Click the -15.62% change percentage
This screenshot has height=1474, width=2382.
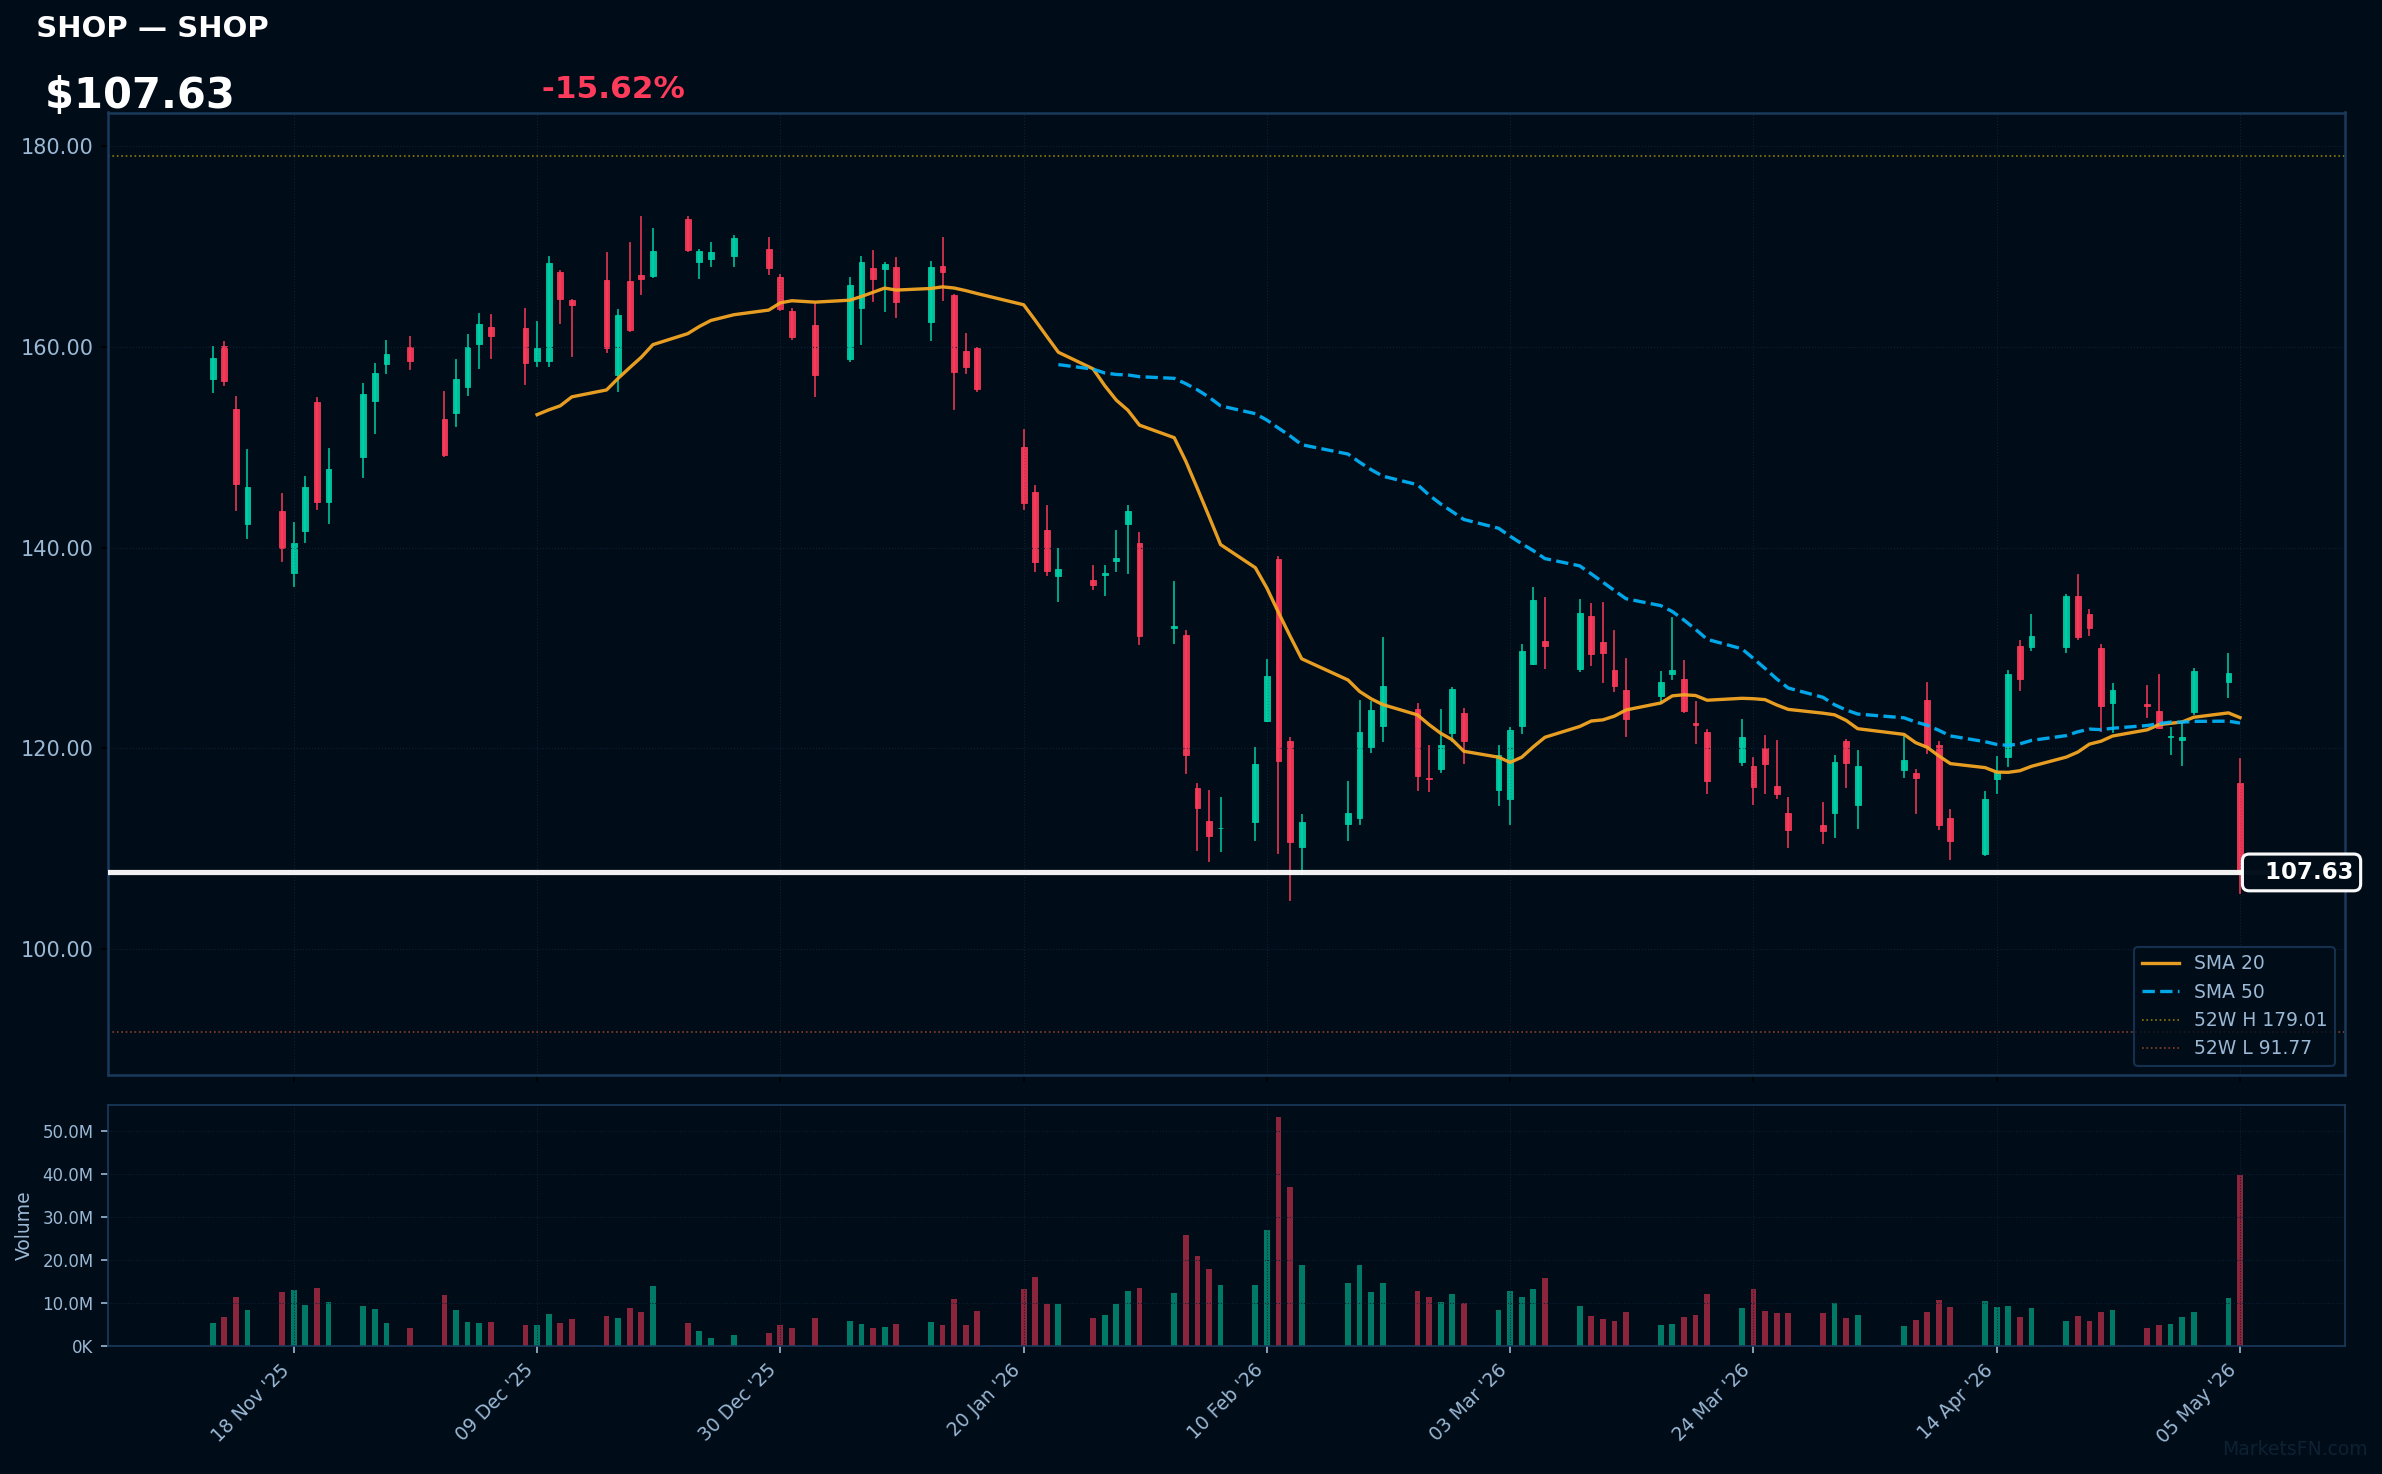coord(613,88)
